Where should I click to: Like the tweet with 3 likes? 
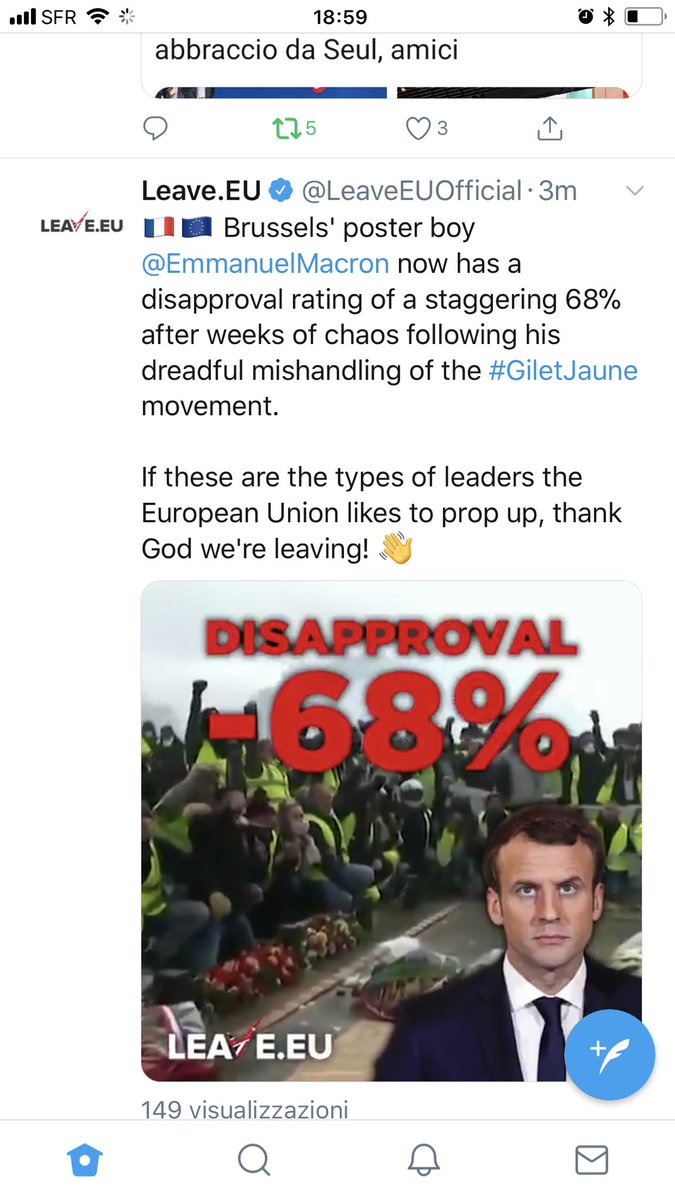tap(419, 129)
